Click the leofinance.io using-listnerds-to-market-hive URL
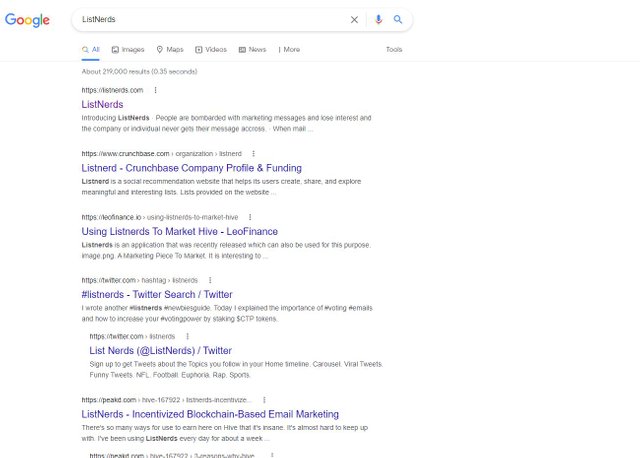 click(x=160, y=217)
